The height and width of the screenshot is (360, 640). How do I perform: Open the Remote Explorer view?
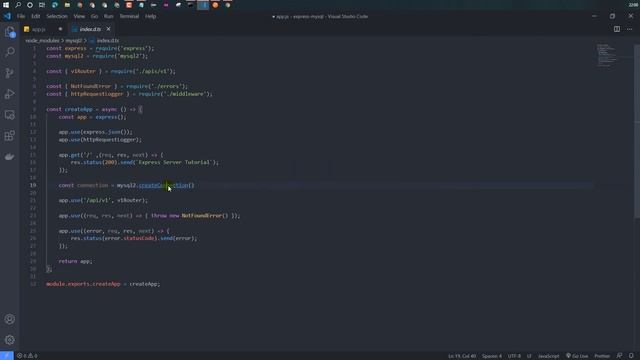click(x=10, y=115)
